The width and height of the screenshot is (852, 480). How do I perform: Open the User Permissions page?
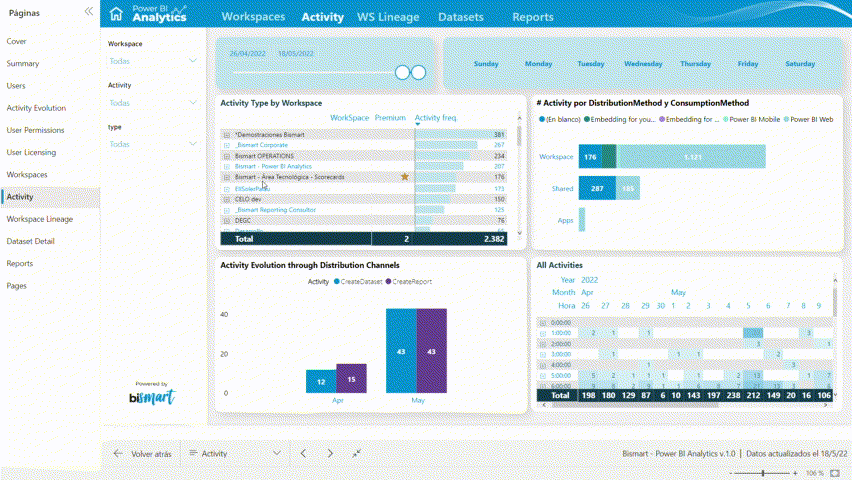pos(35,130)
